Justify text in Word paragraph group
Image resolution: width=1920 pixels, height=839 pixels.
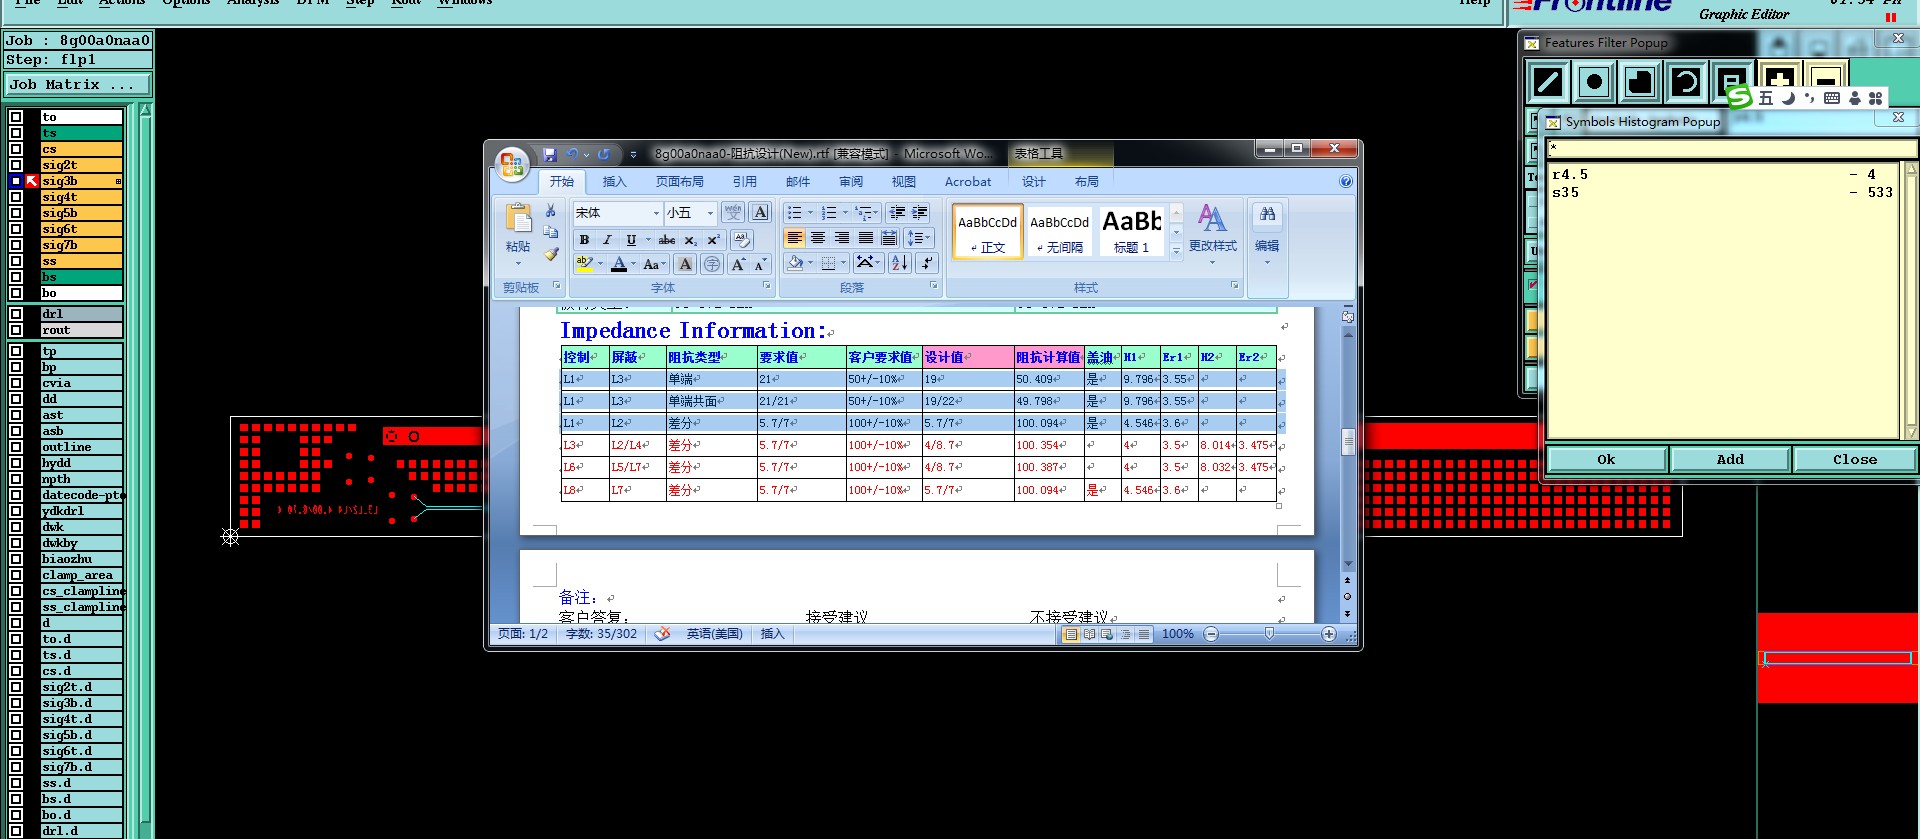point(865,238)
